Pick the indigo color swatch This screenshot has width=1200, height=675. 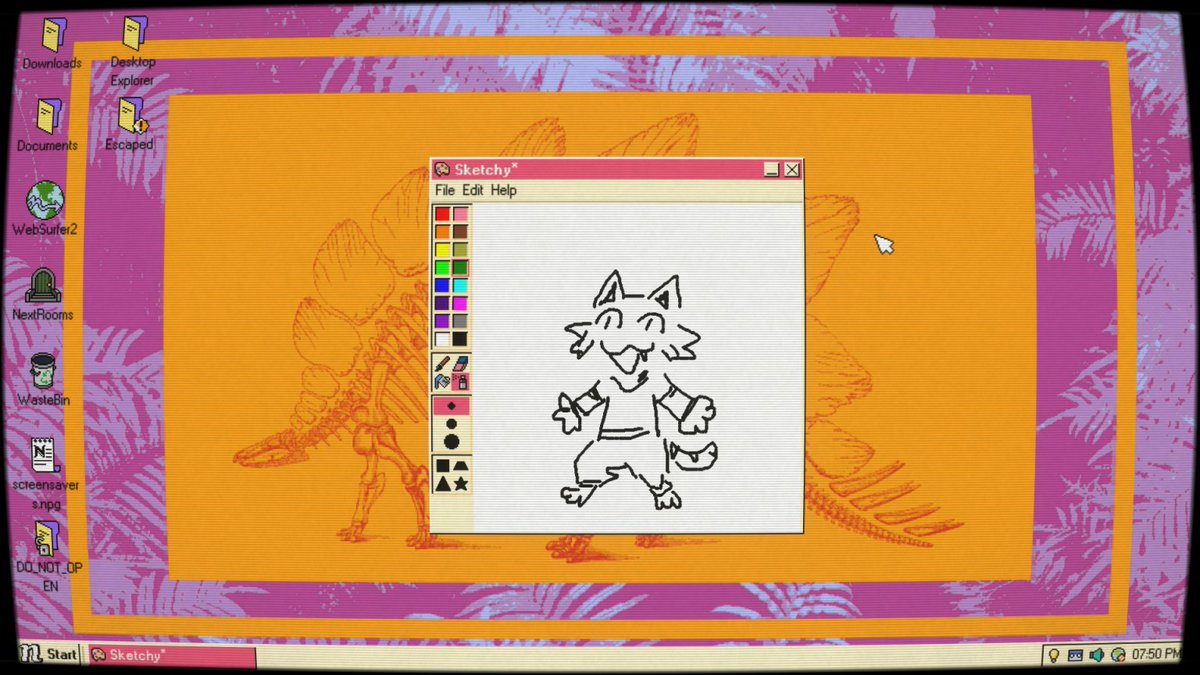tap(442, 302)
